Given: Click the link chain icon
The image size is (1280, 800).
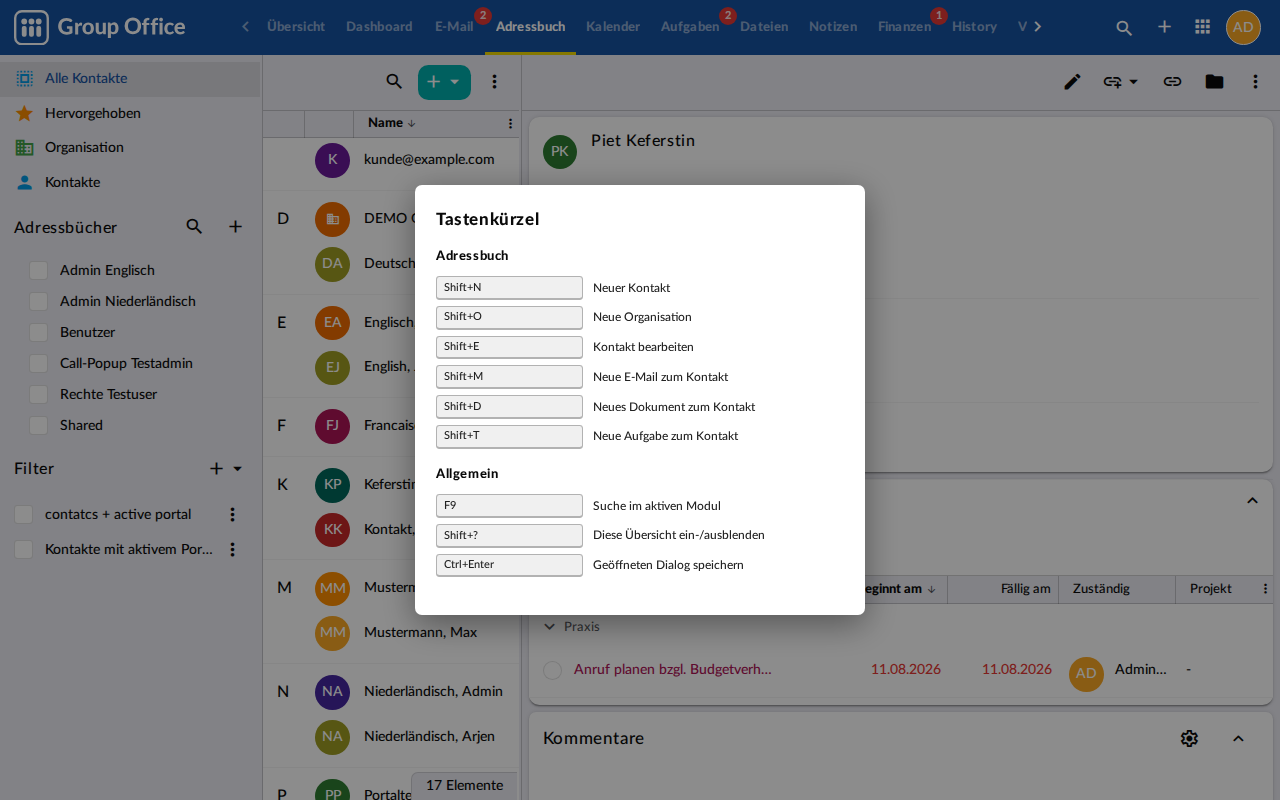Looking at the screenshot, I should coord(1172,82).
